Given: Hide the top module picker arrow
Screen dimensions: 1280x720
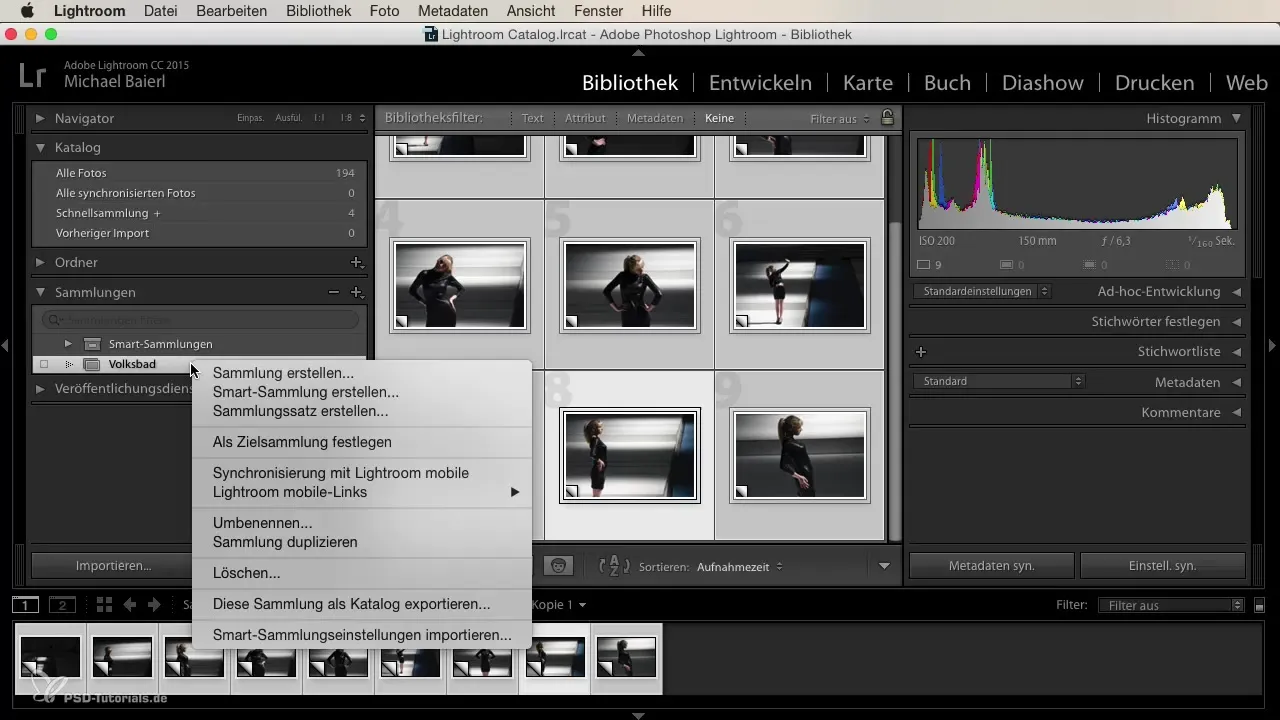Looking at the screenshot, I should coord(639,52).
